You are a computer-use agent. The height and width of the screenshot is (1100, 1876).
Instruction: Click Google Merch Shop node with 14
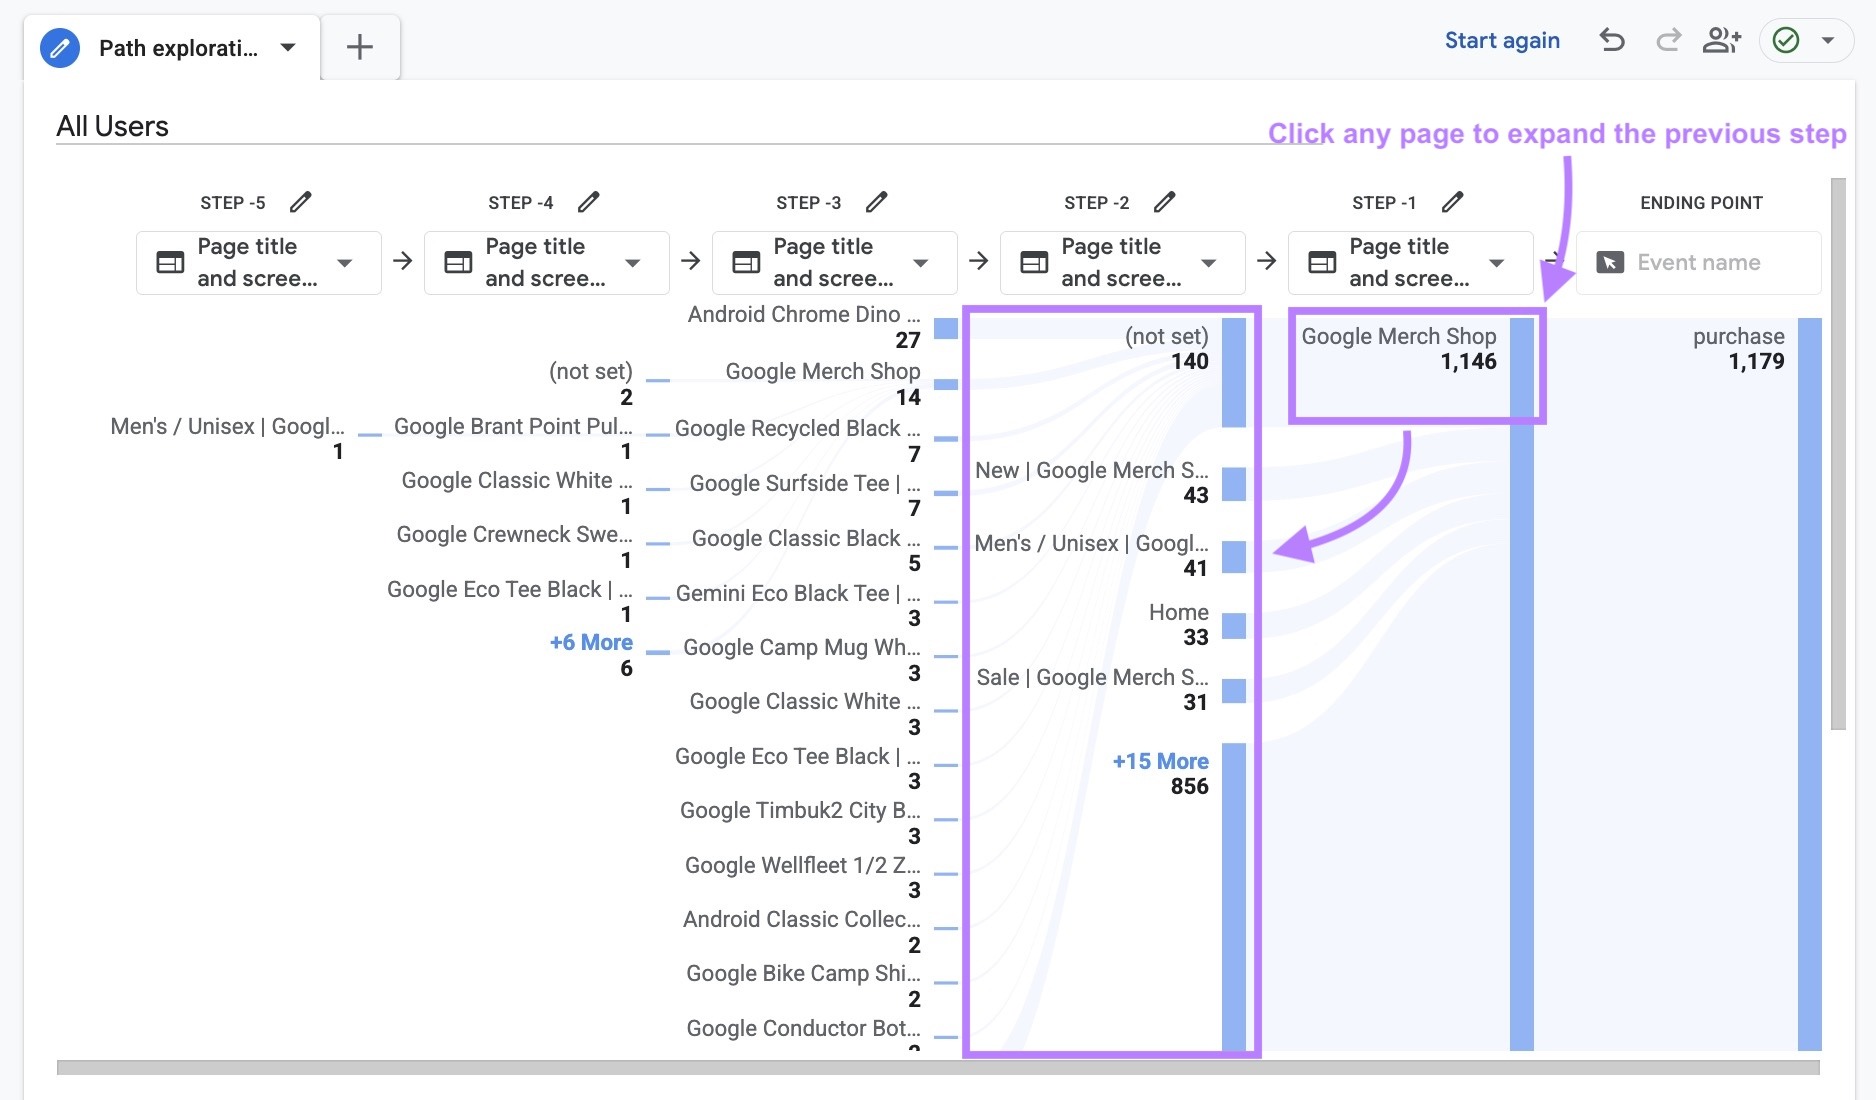tap(823, 384)
